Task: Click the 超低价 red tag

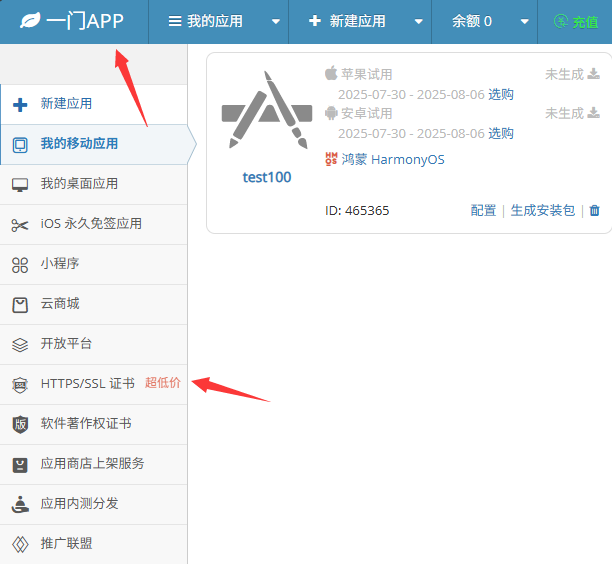Action: pyautogui.click(x=163, y=383)
